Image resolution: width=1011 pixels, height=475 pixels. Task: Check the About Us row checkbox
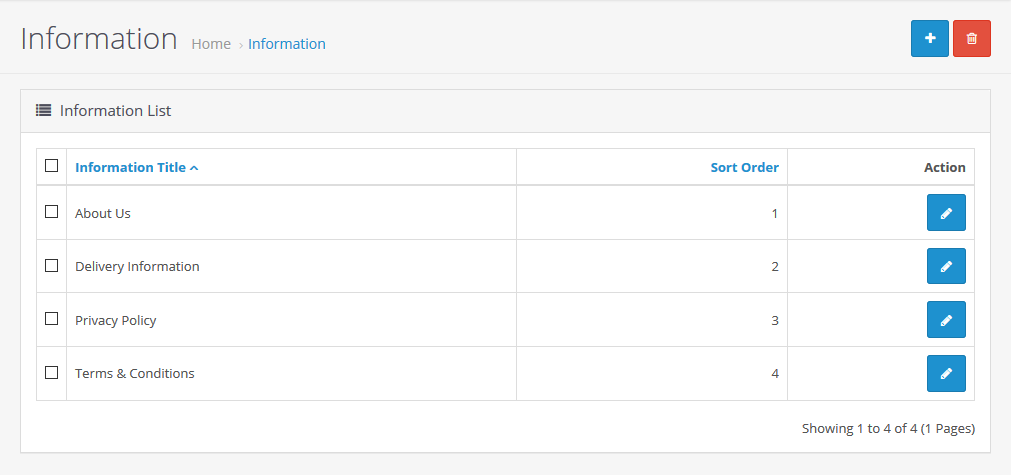(52, 212)
